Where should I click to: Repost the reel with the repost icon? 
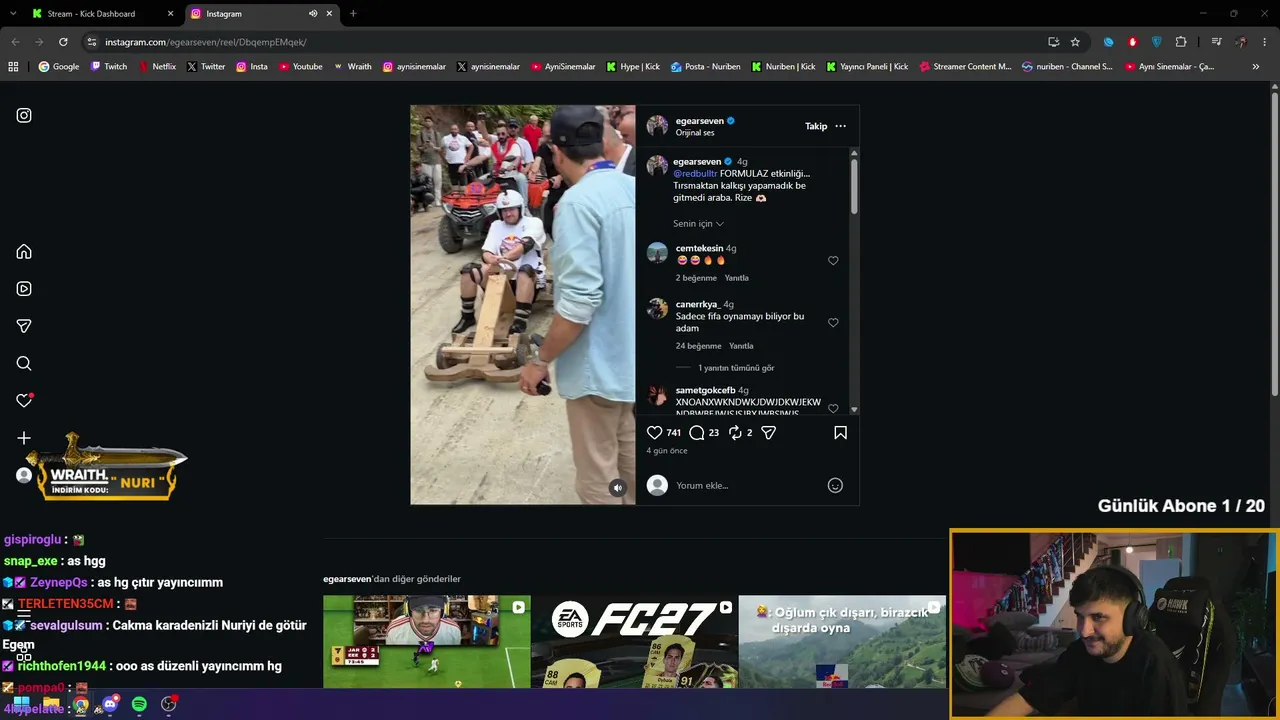735,433
